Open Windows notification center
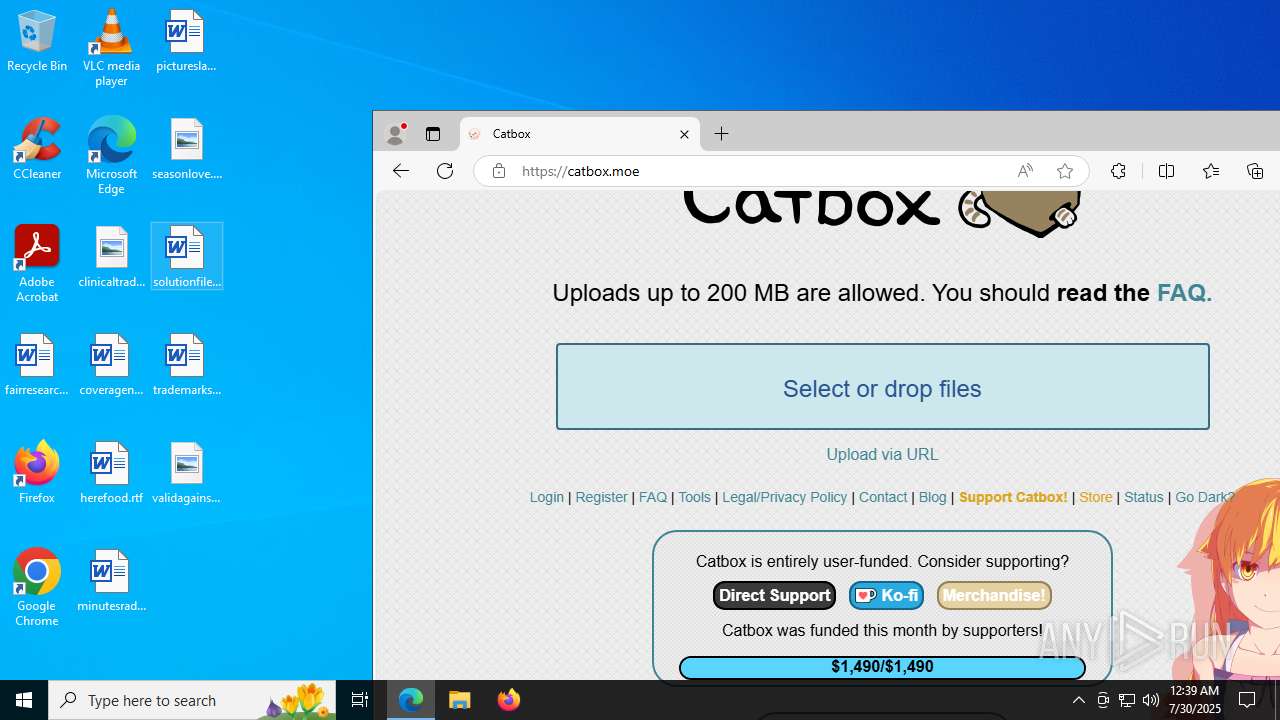Viewport: 1280px width, 720px height. (x=1247, y=700)
